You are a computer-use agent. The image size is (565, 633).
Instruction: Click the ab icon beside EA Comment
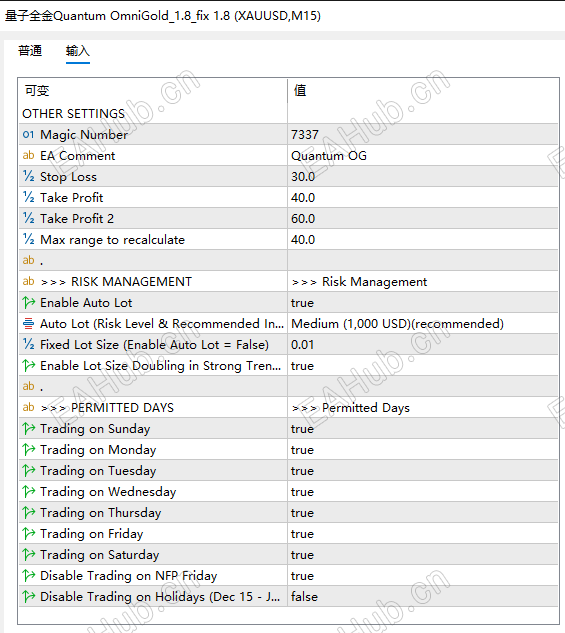[28, 155]
